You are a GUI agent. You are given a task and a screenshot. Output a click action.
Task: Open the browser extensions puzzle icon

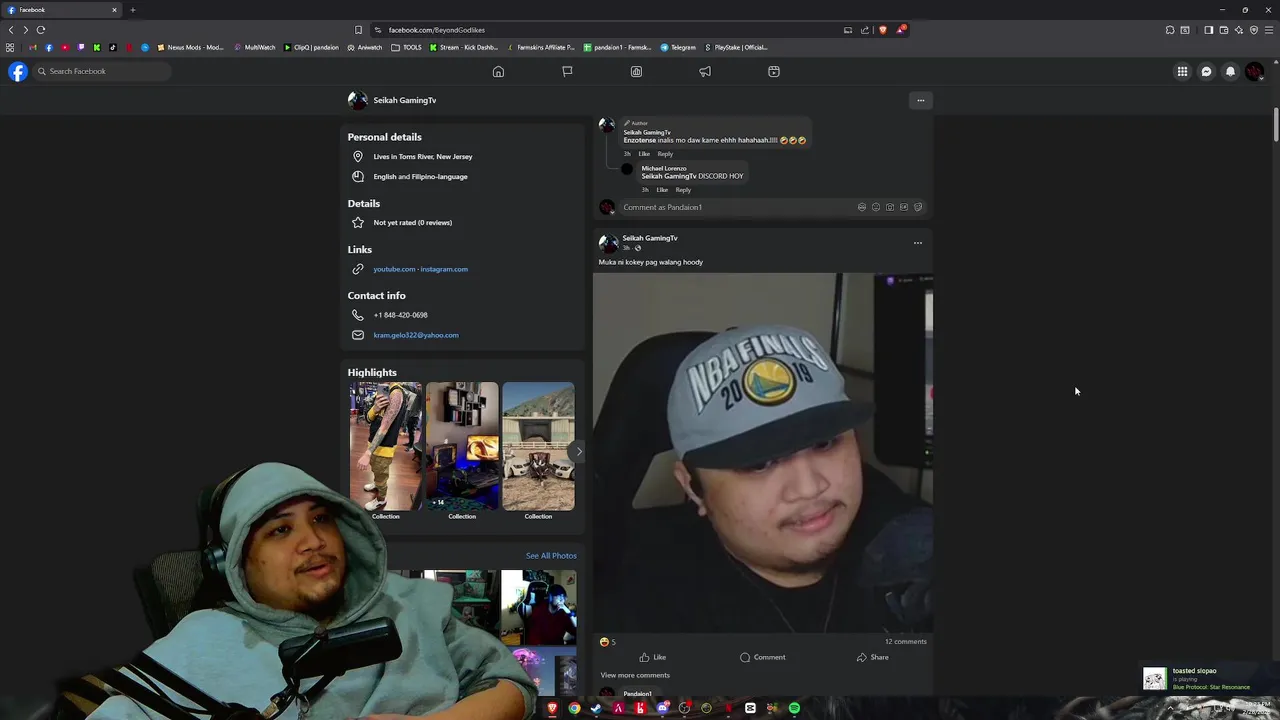[1170, 30]
